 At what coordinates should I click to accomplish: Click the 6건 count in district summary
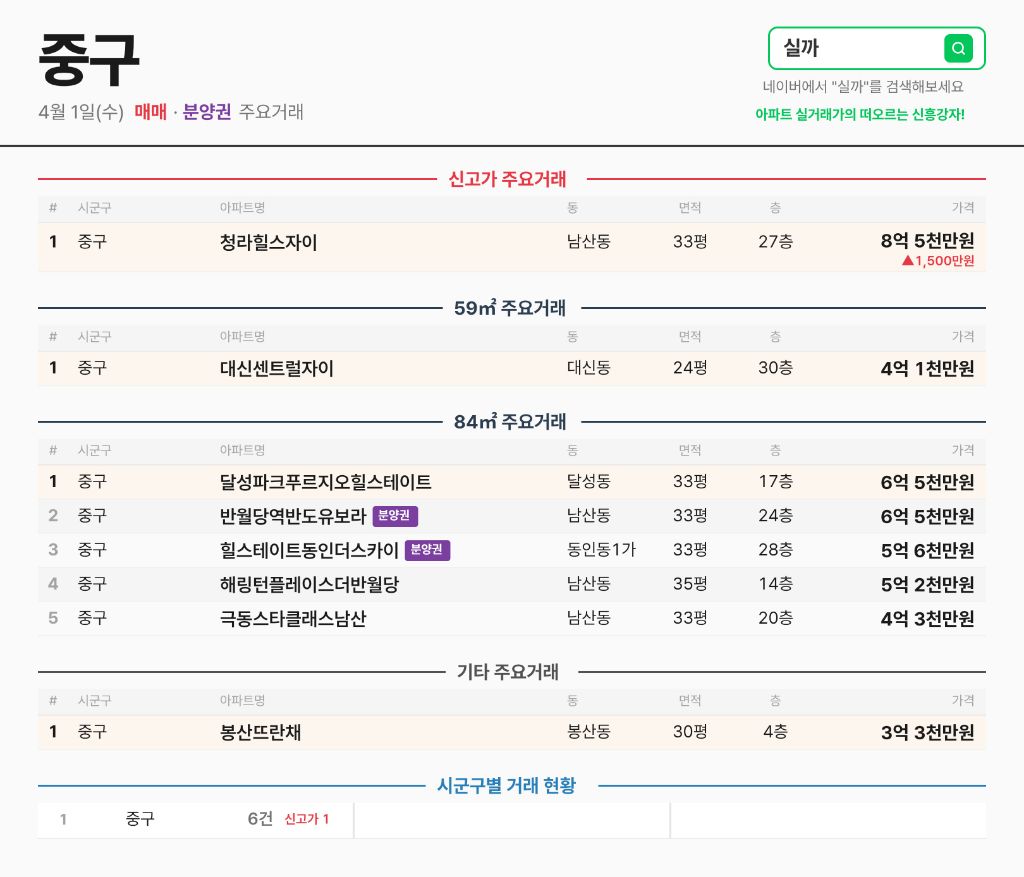(x=260, y=819)
